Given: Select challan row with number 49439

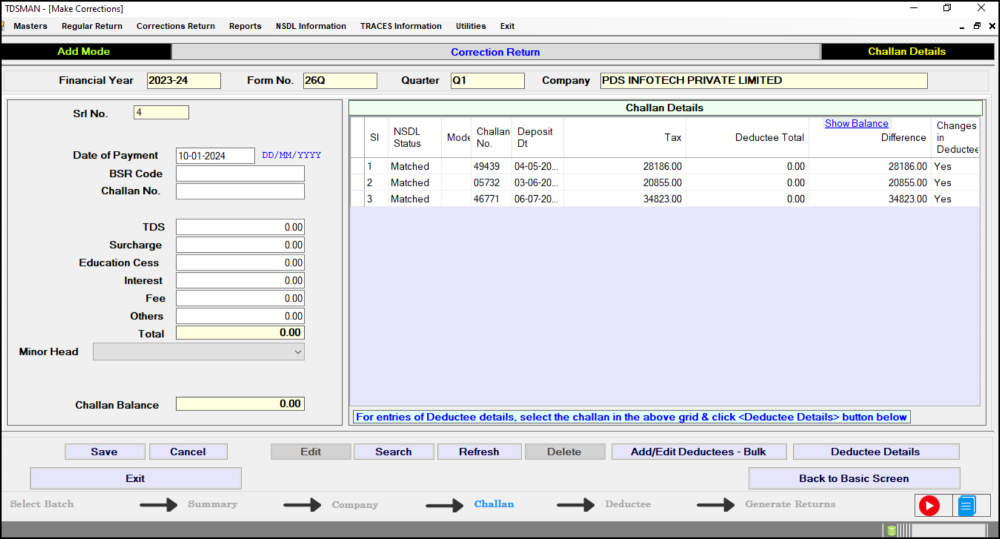Looking at the screenshot, I should 665,166.
